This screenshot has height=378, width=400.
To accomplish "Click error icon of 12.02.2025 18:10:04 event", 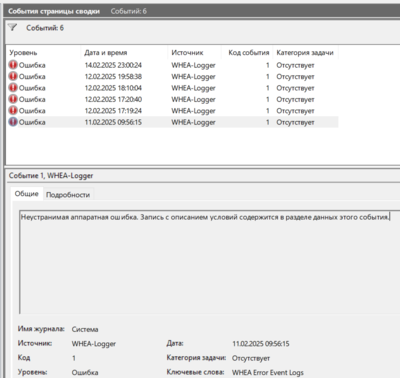I will point(13,88).
